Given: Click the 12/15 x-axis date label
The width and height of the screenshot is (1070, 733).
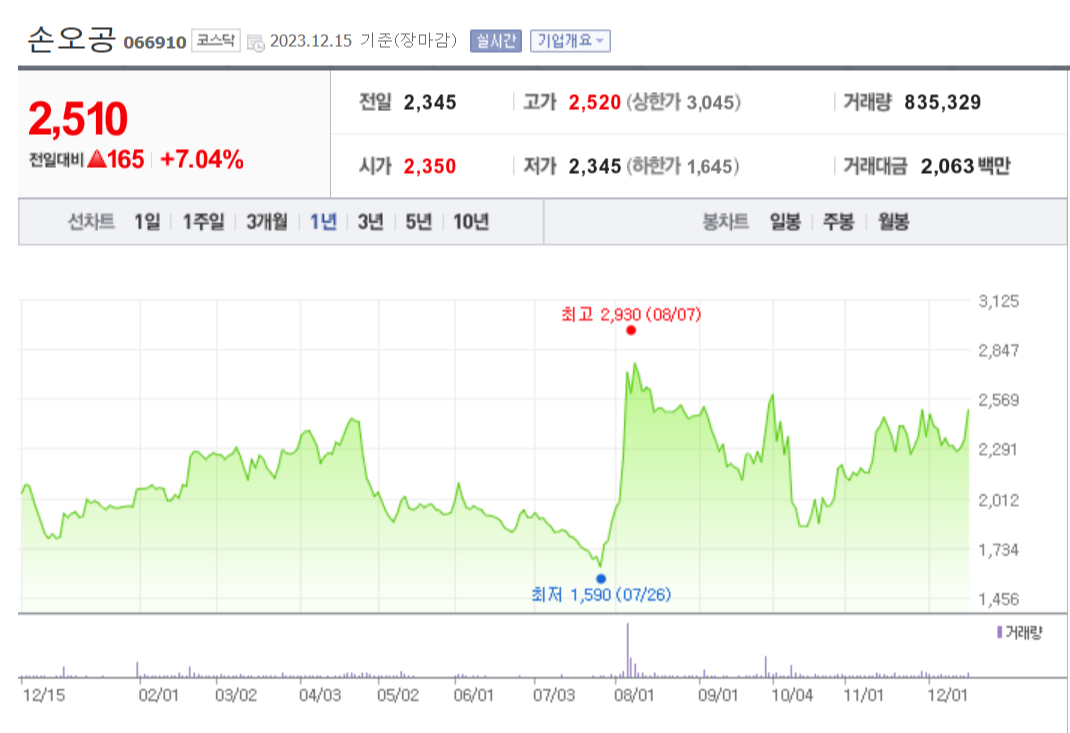Looking at the screenshot, I should 44,695.
